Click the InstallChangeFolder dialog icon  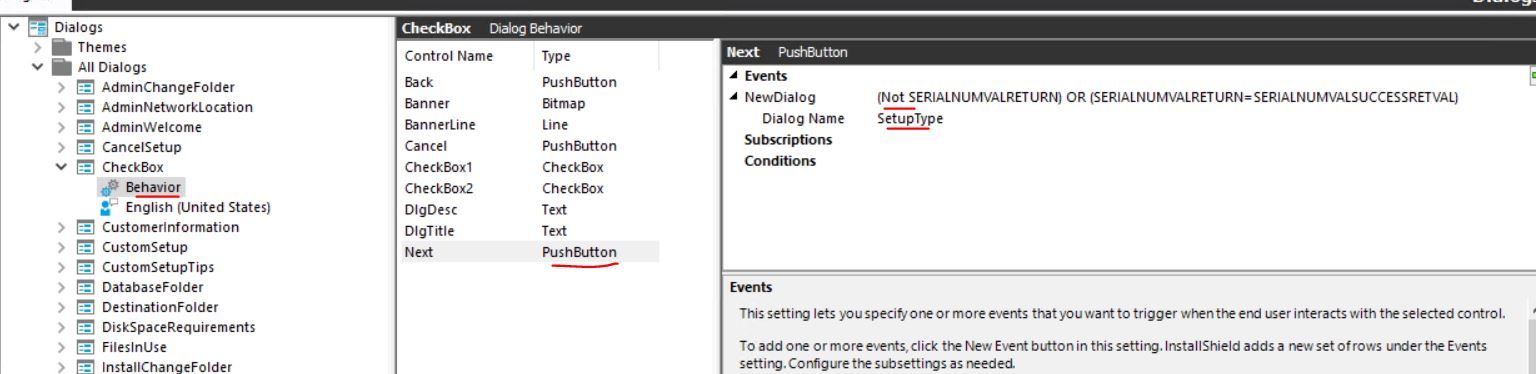[87, 367]
